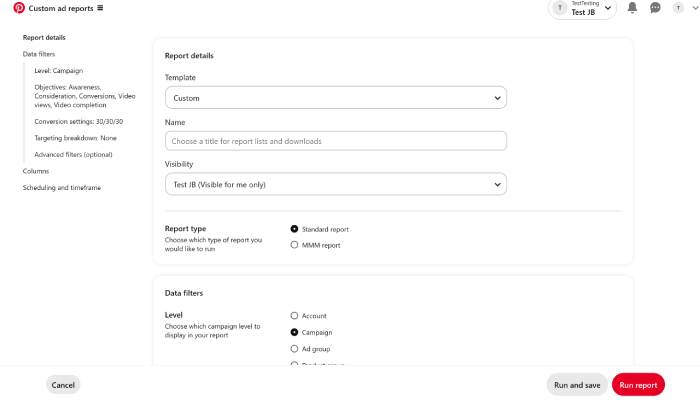Open the notifications bell

click(632, 8)
